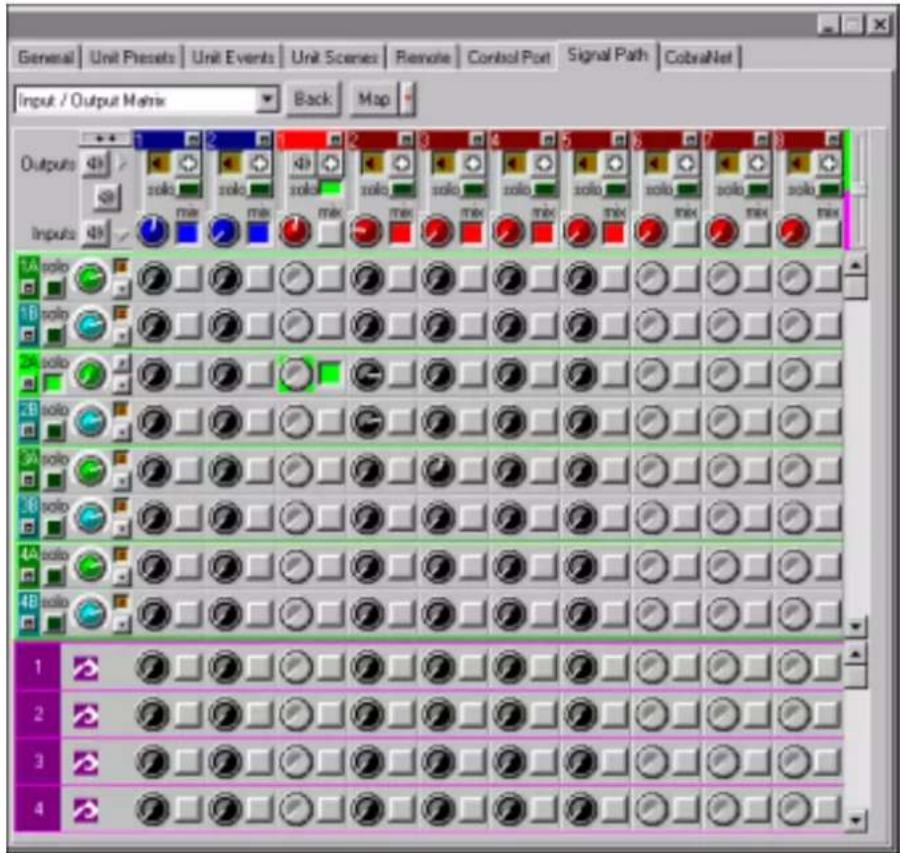The width and height of the screenshot is (900, 853).
Task: Toggle the mix button on bright red output 1
Action: pyautogui.click(x=330, y=232)
